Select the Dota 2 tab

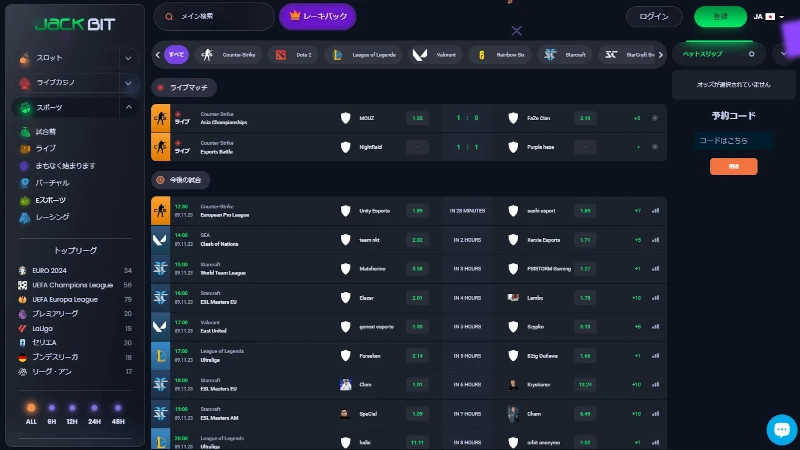(293, 55)
